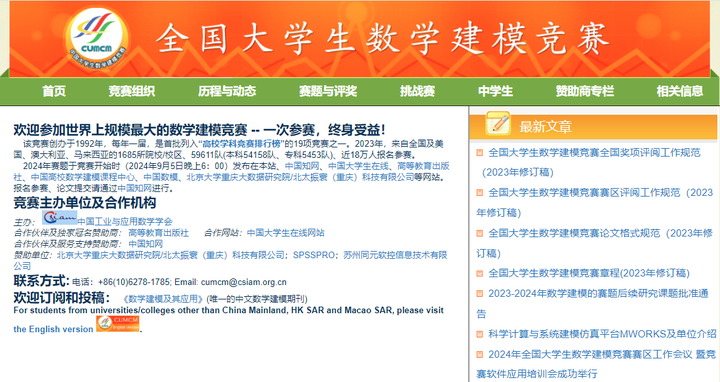Open the 高校学科竞赛排行榜 link
Image resolution: width=720 pixels, height=382 pixels.
pos(242,144)
